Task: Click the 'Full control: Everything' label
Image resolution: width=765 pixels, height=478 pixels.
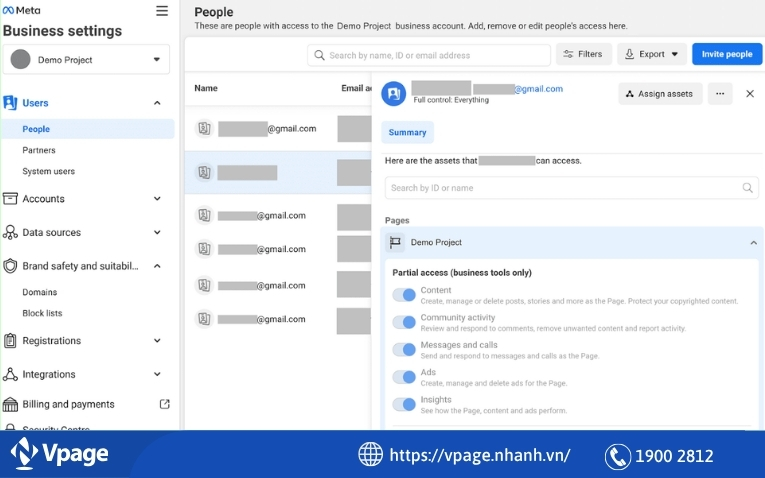Action: tap(451, 100)
